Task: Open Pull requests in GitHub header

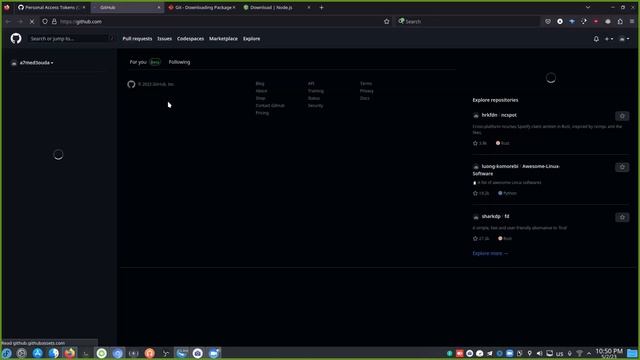Action: click(137, 39)
